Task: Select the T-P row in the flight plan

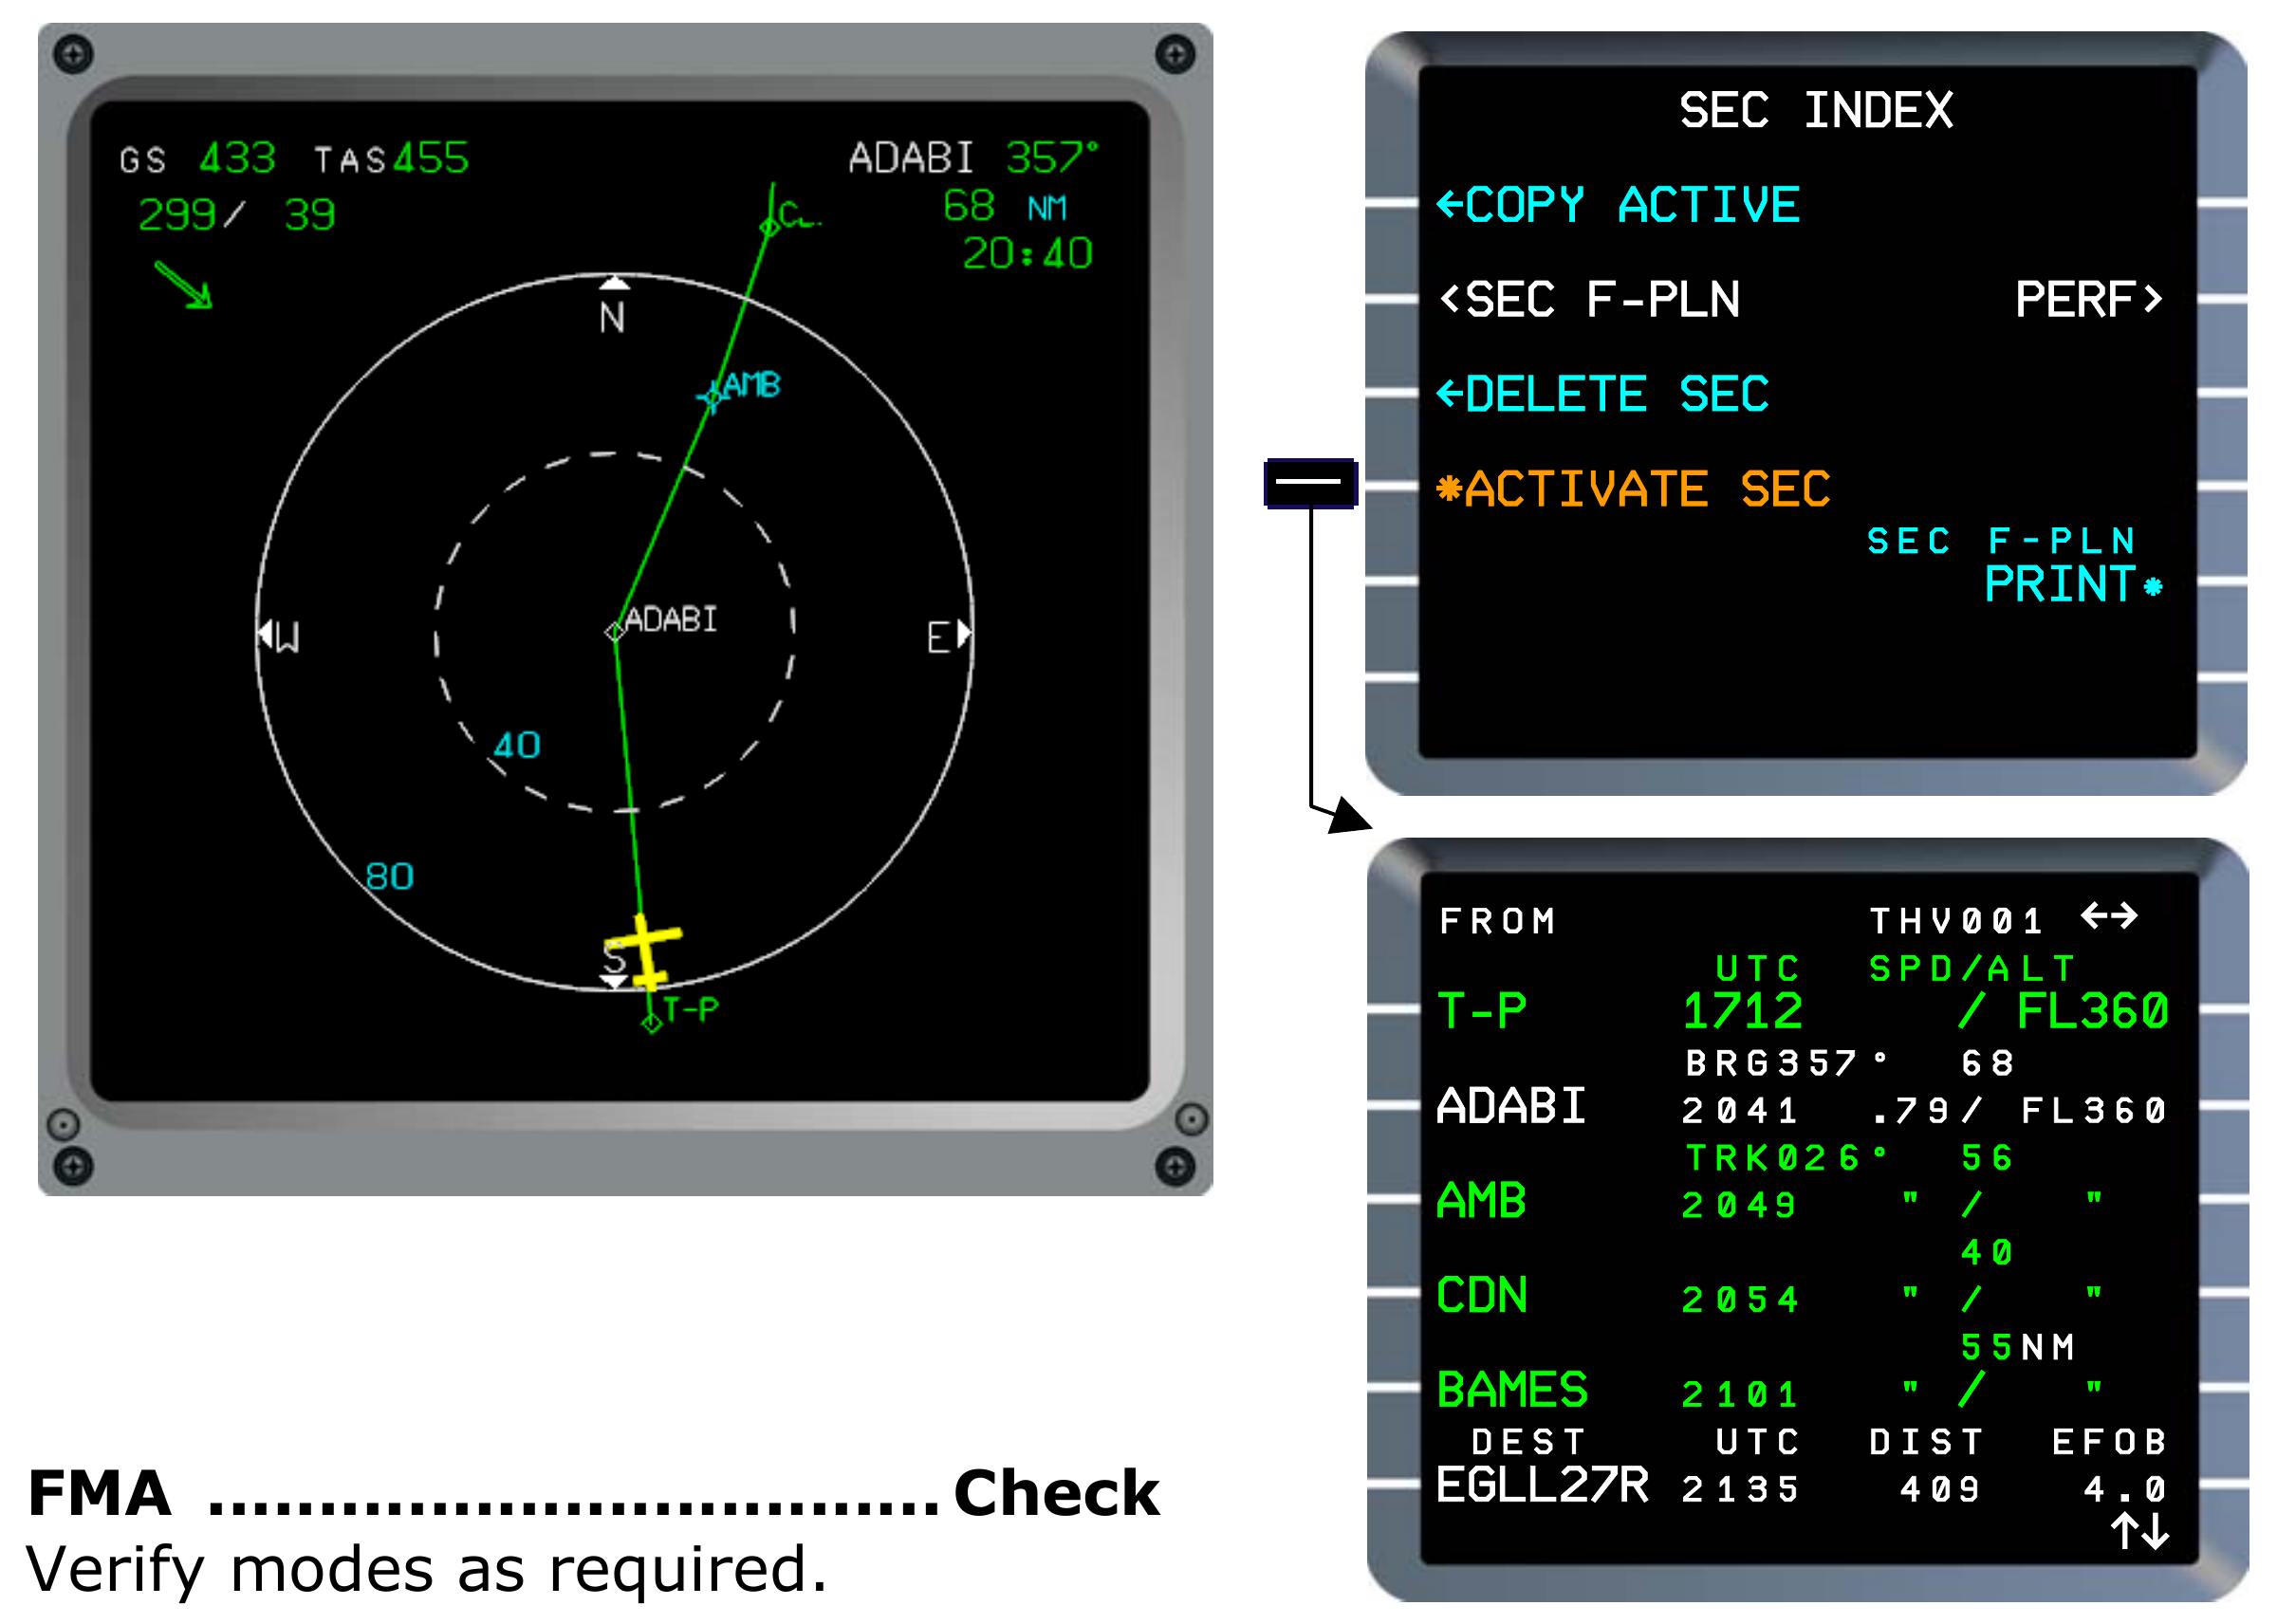Action: pyautogui.click(x=1803, y=1011)
